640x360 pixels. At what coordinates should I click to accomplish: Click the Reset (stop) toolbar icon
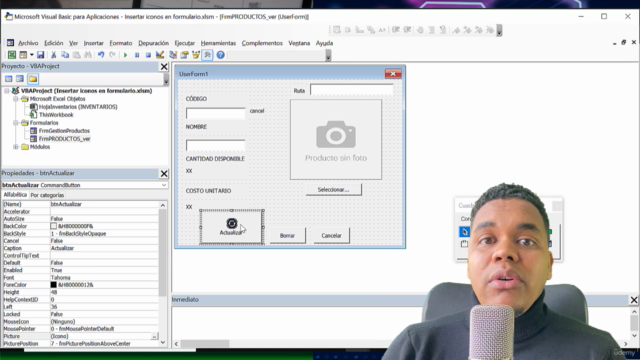(x=148, y=55)
